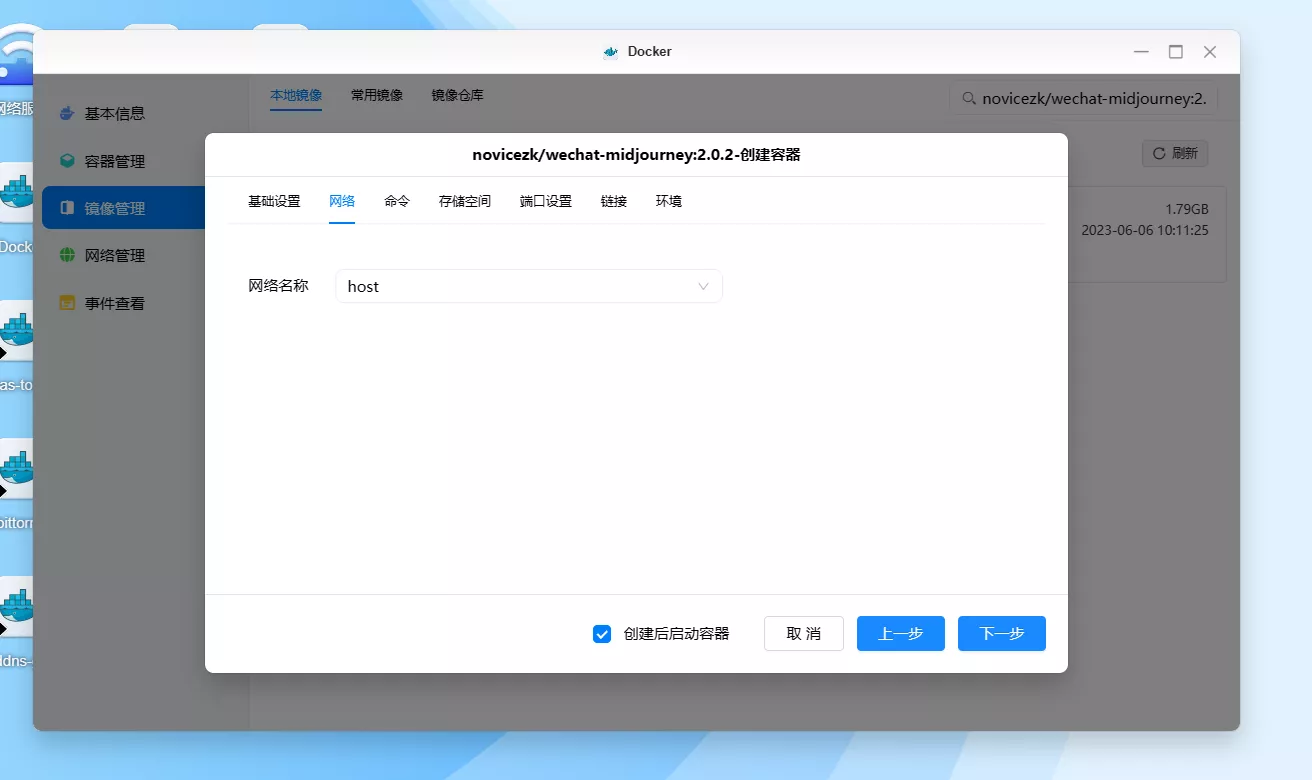
Task: Proceed with 下一步 button
Action: tap(1002, 634)
